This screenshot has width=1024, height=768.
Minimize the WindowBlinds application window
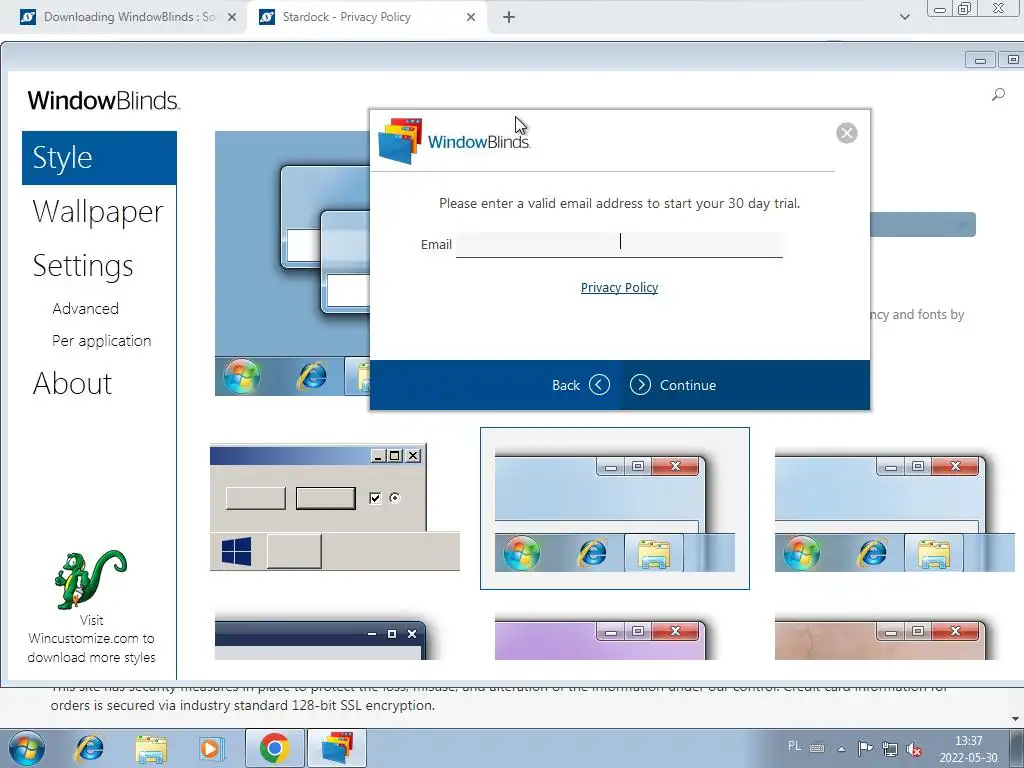(x=980, y=60)
